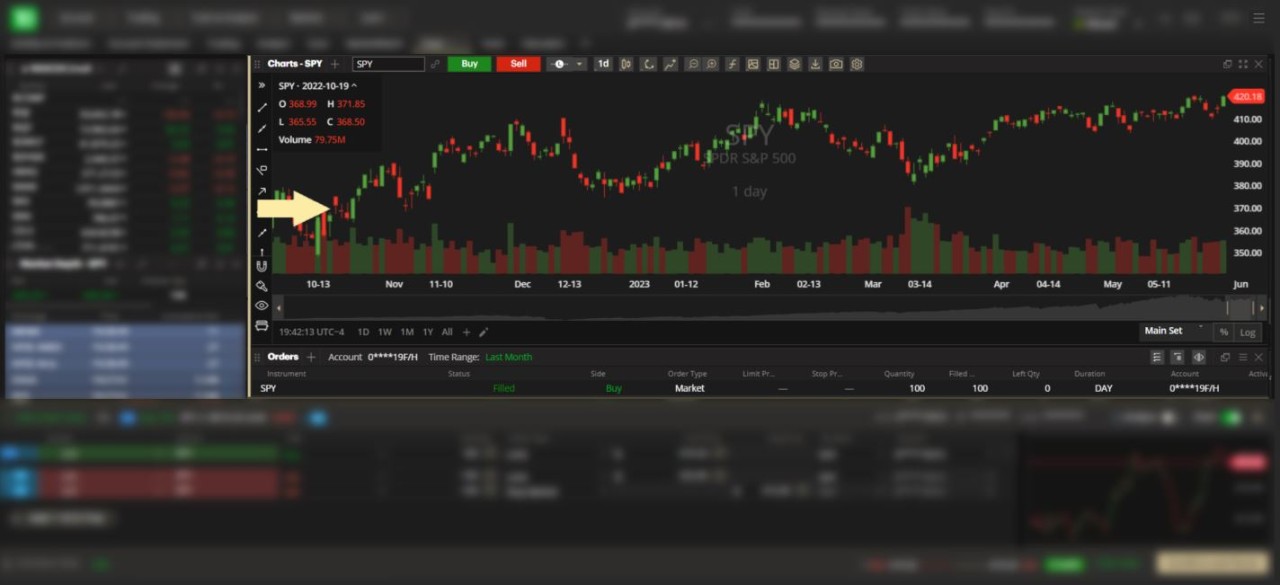
Task: Open the chart templates image icon
Action: pos(752,64)
